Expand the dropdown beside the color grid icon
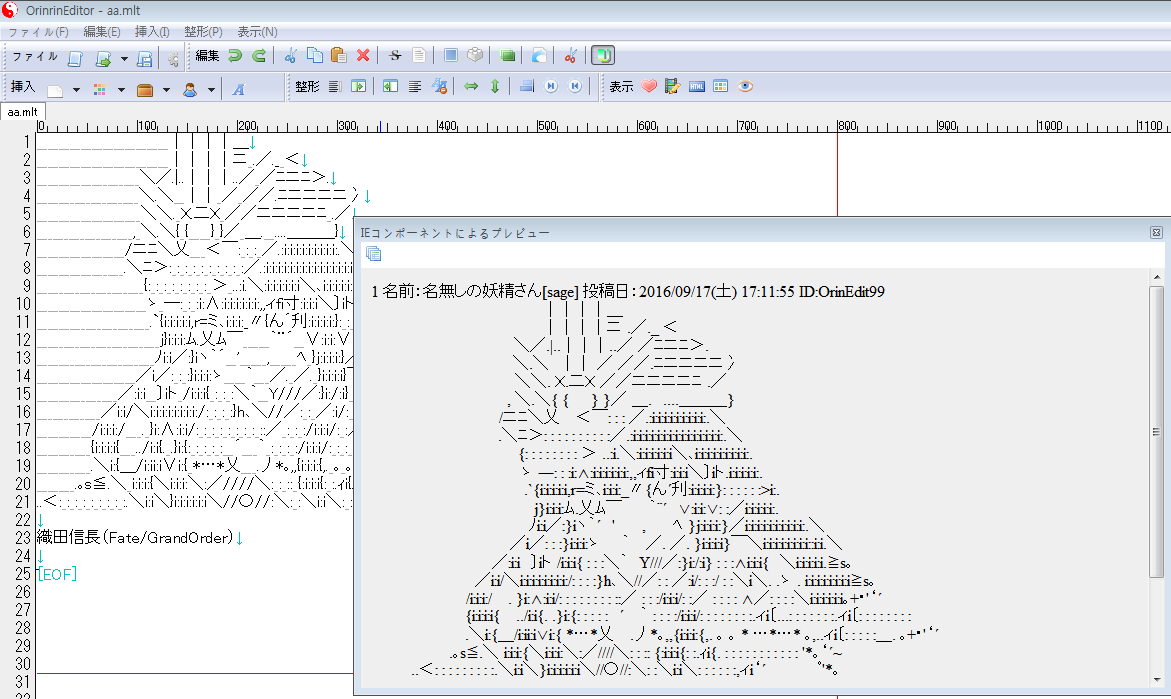 (121, 89)
